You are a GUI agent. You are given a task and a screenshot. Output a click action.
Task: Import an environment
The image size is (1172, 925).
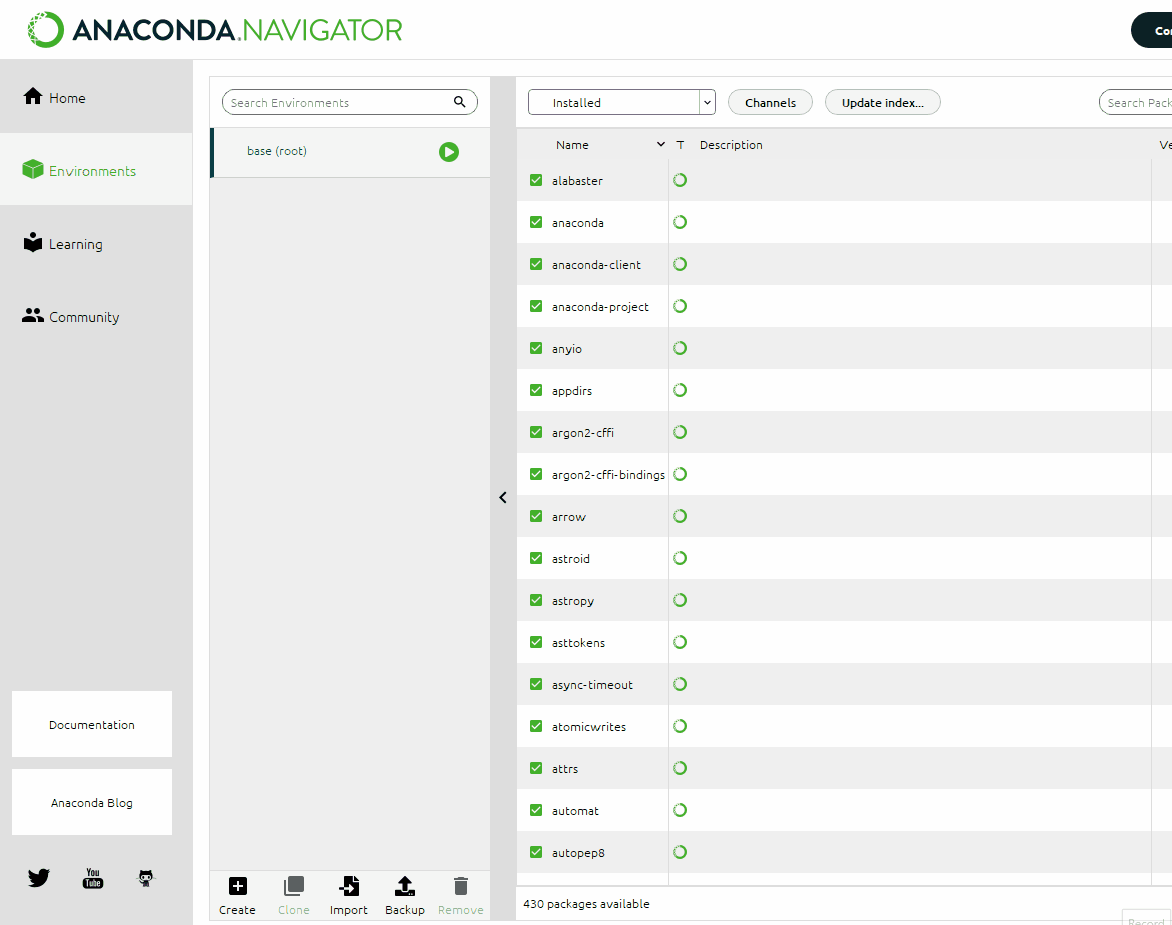coord(348,896)
